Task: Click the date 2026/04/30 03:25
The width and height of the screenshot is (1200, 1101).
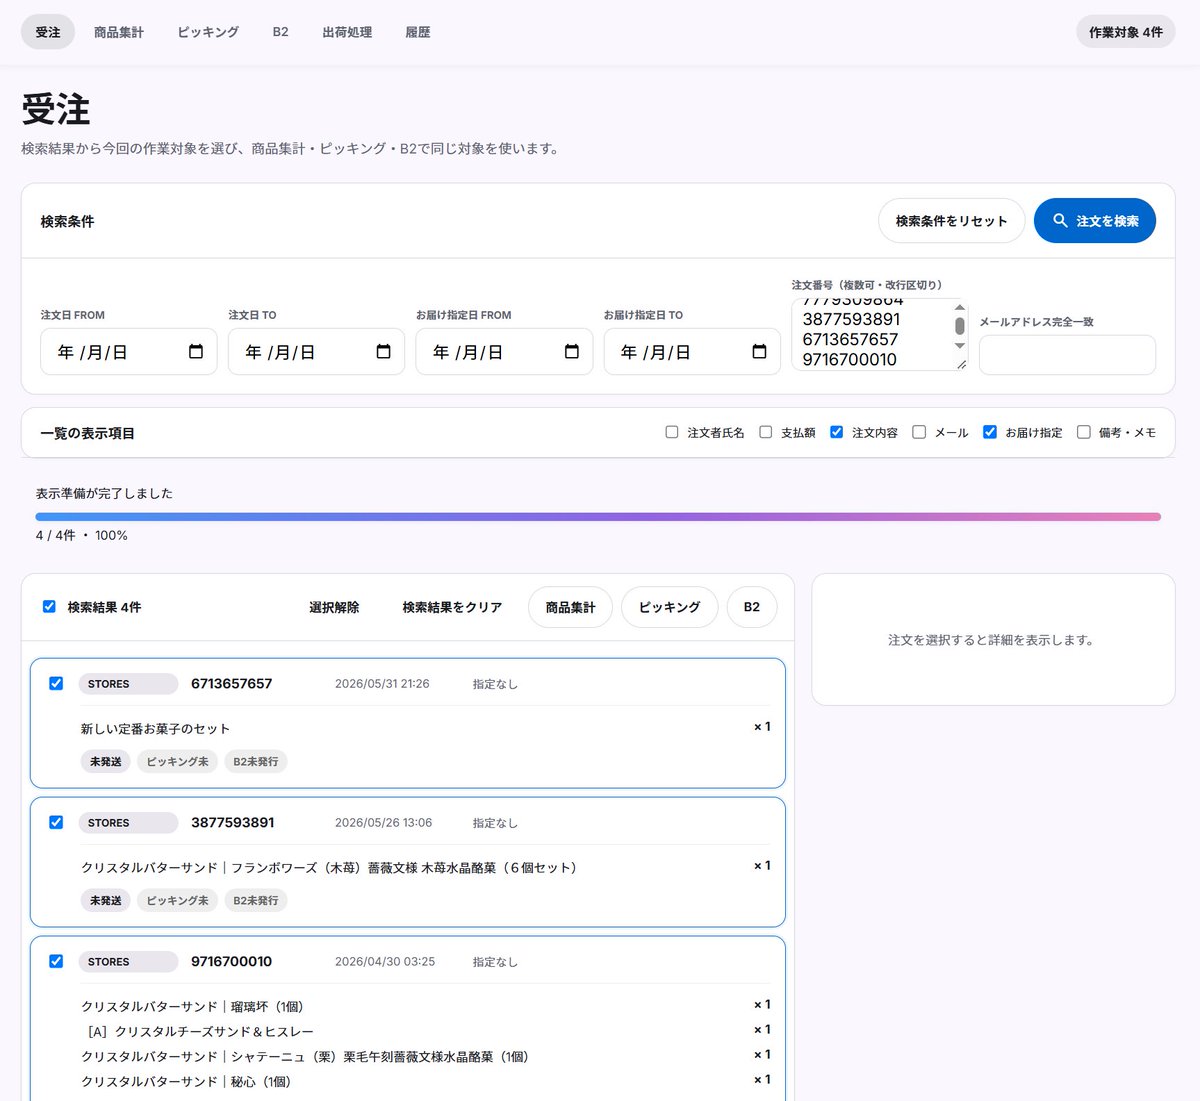Action: click(x=385, y=962)
